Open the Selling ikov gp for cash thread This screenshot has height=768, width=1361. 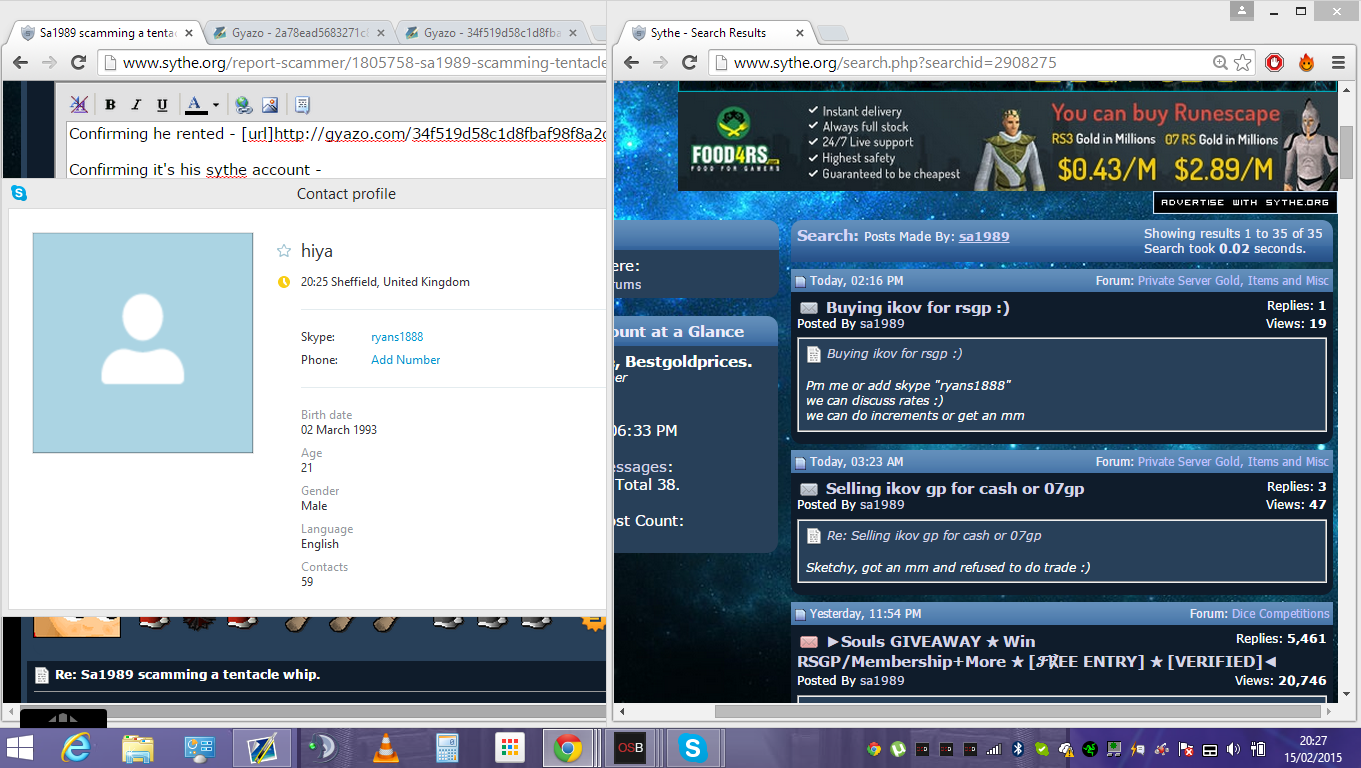[x=954, y=489]
